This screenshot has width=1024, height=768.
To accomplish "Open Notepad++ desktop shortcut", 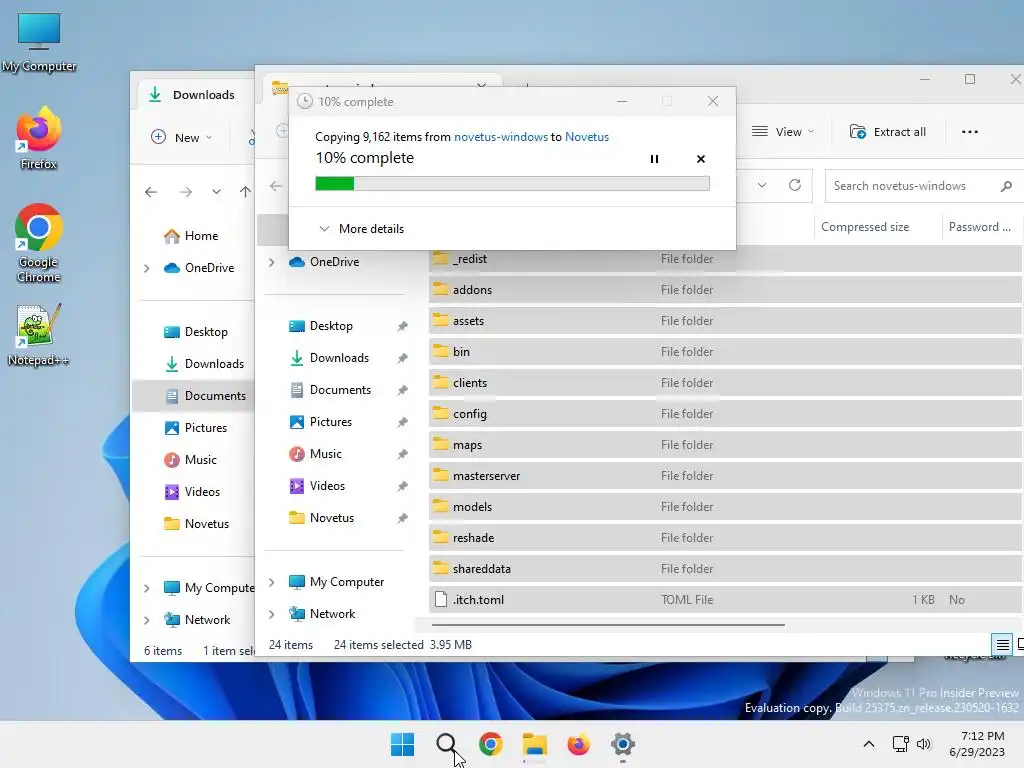I will 38,335.
